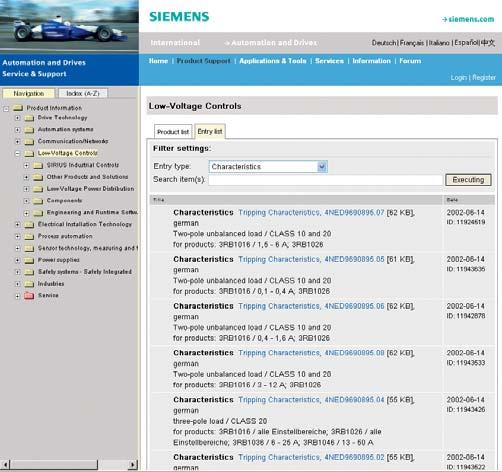
Task: Open the Home menu item
Action: (158, 61)
